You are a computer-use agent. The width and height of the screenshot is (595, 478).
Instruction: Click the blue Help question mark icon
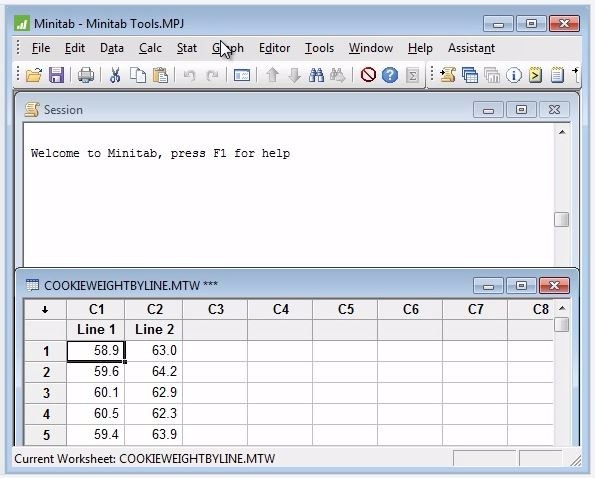[390, 75]
